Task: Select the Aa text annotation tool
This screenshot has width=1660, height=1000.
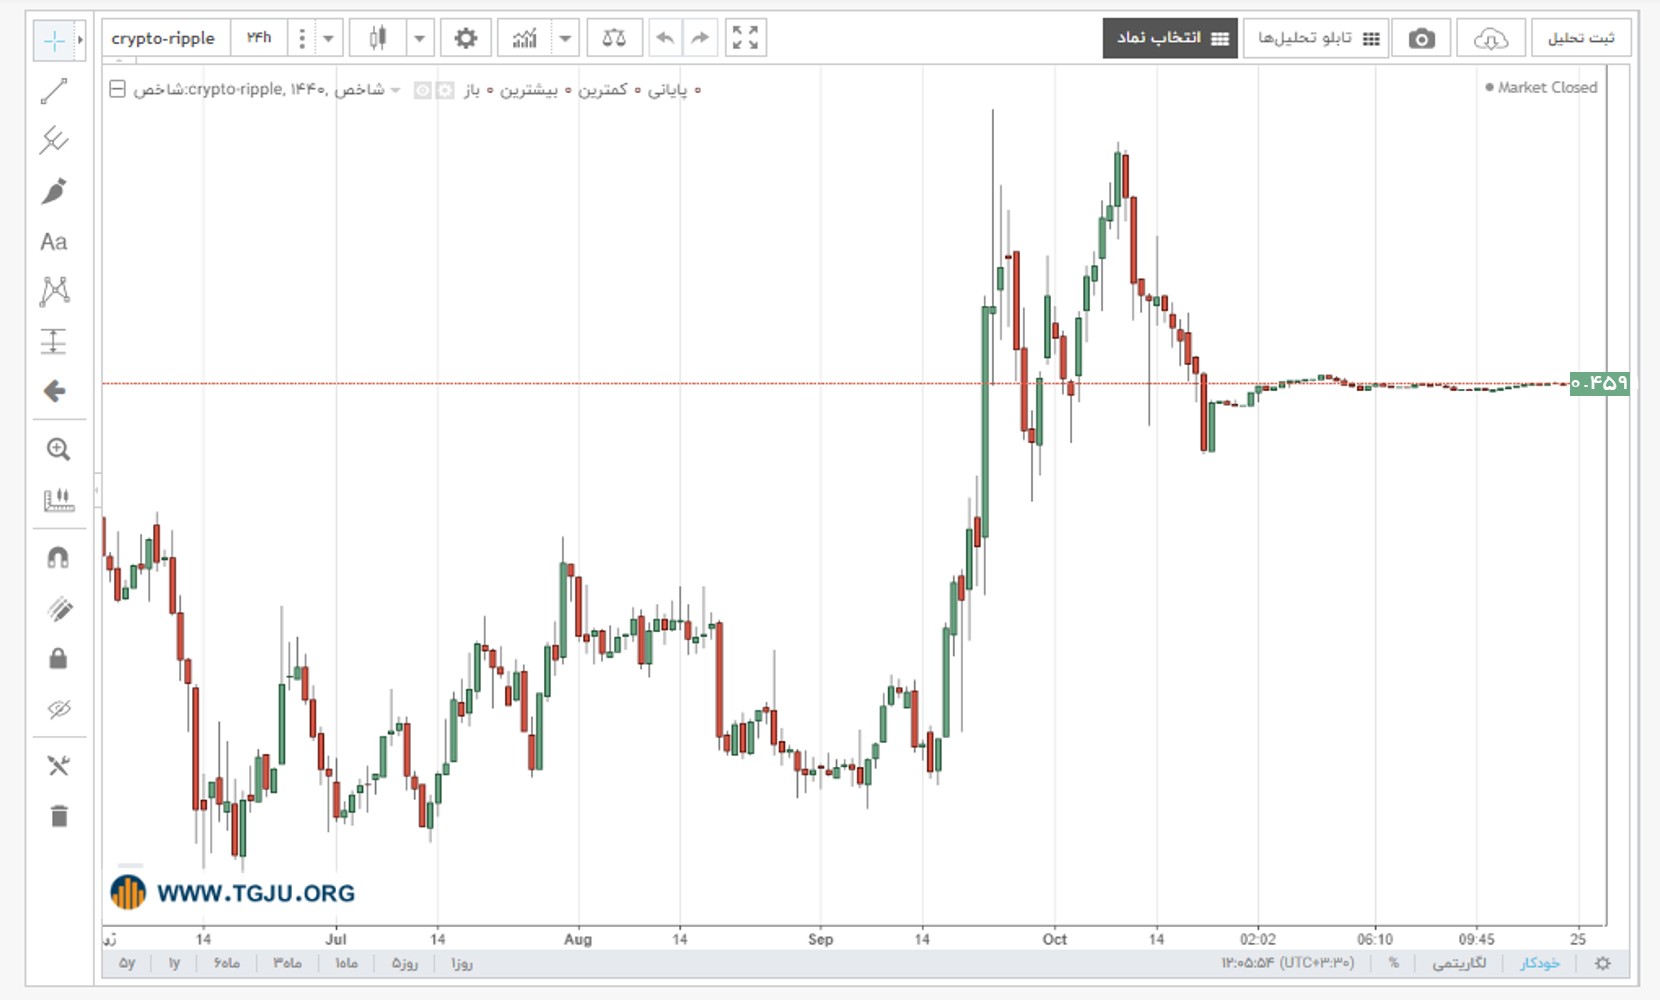Action: coord(54,241)
